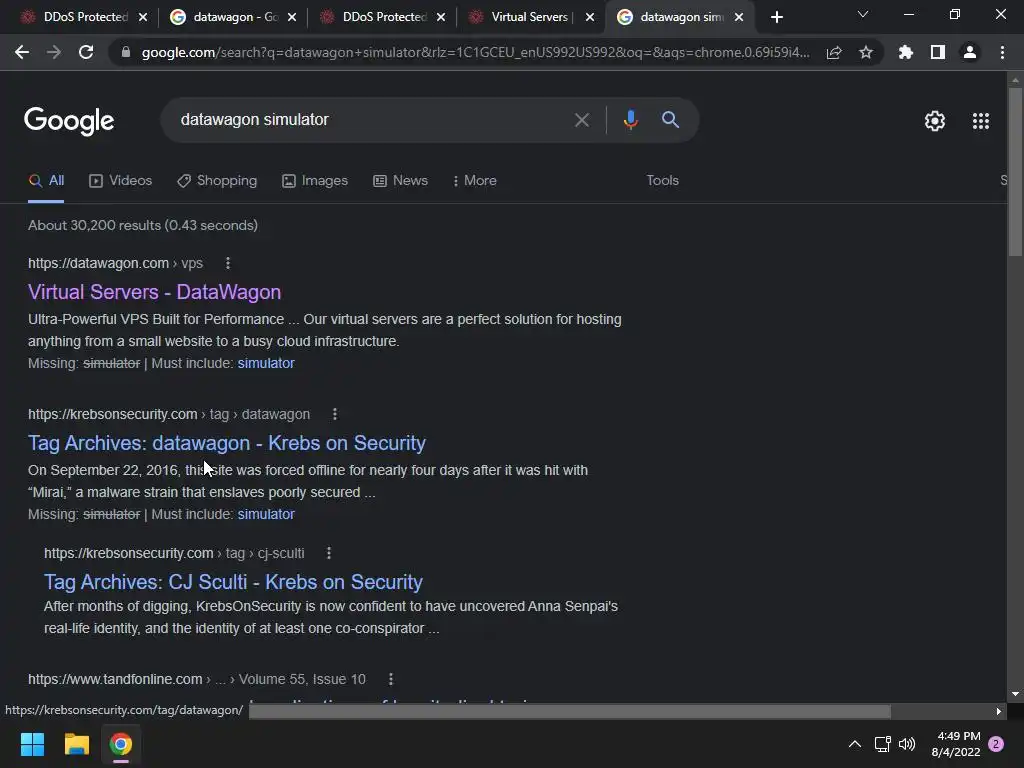Screen dimensions: 1024x768
Task: Open network settings from the system tray
Action: click(882, 744)
